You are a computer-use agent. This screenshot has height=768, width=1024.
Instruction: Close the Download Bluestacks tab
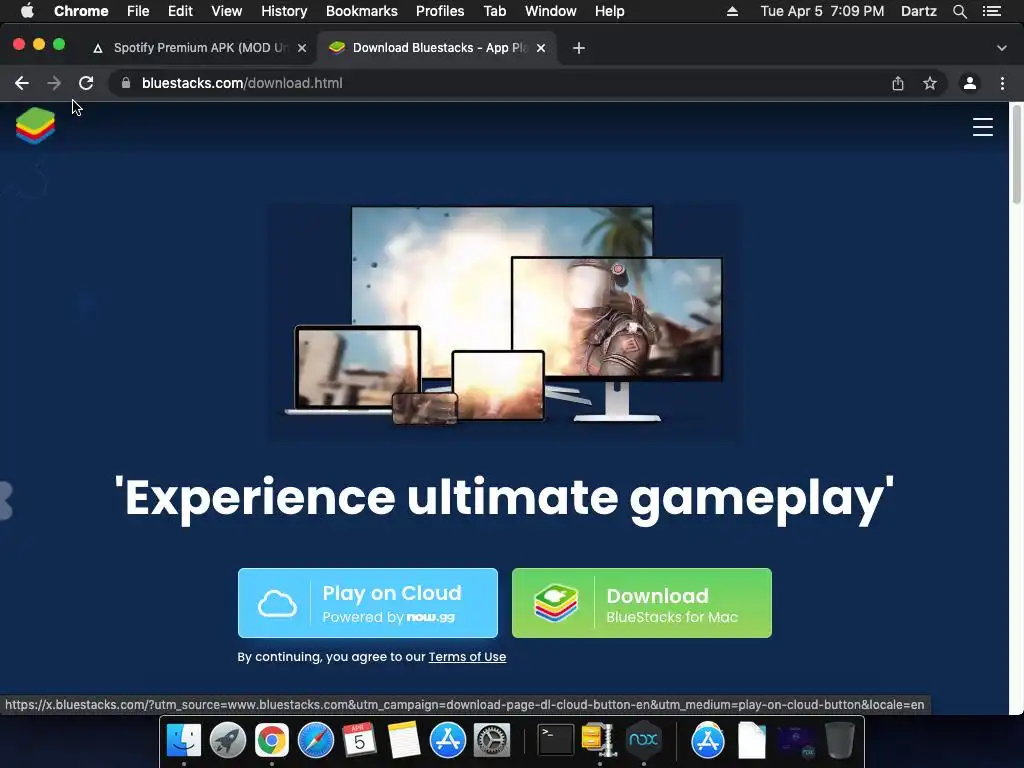coord(541,48)
